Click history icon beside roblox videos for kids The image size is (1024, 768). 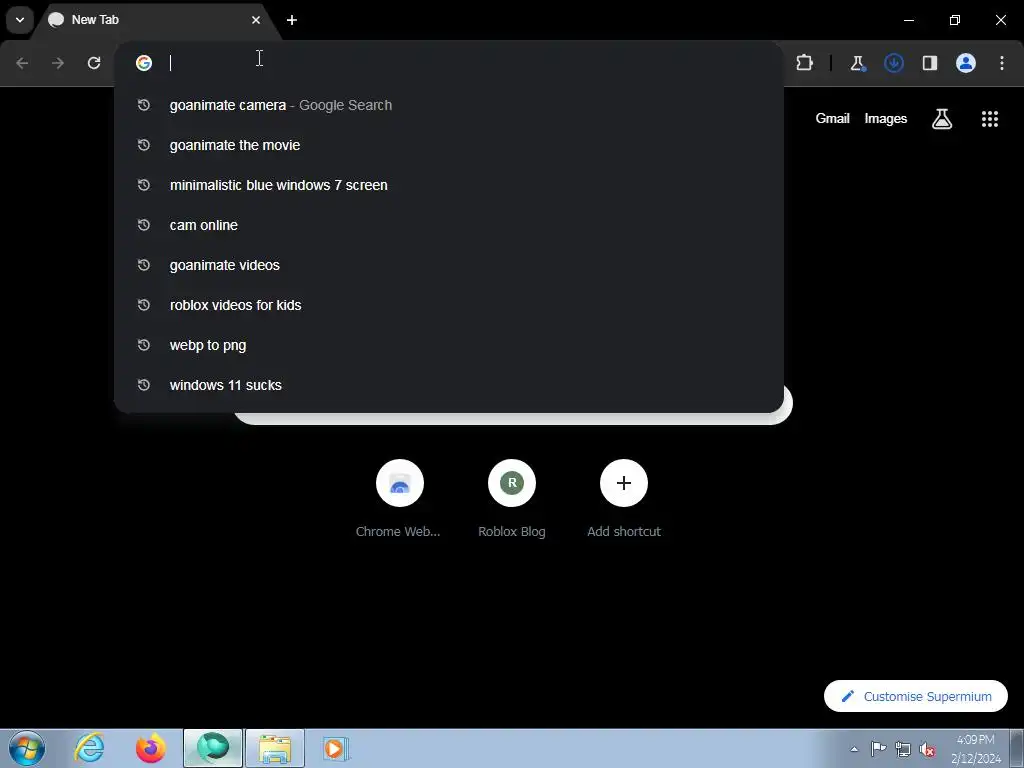[144, 305]
